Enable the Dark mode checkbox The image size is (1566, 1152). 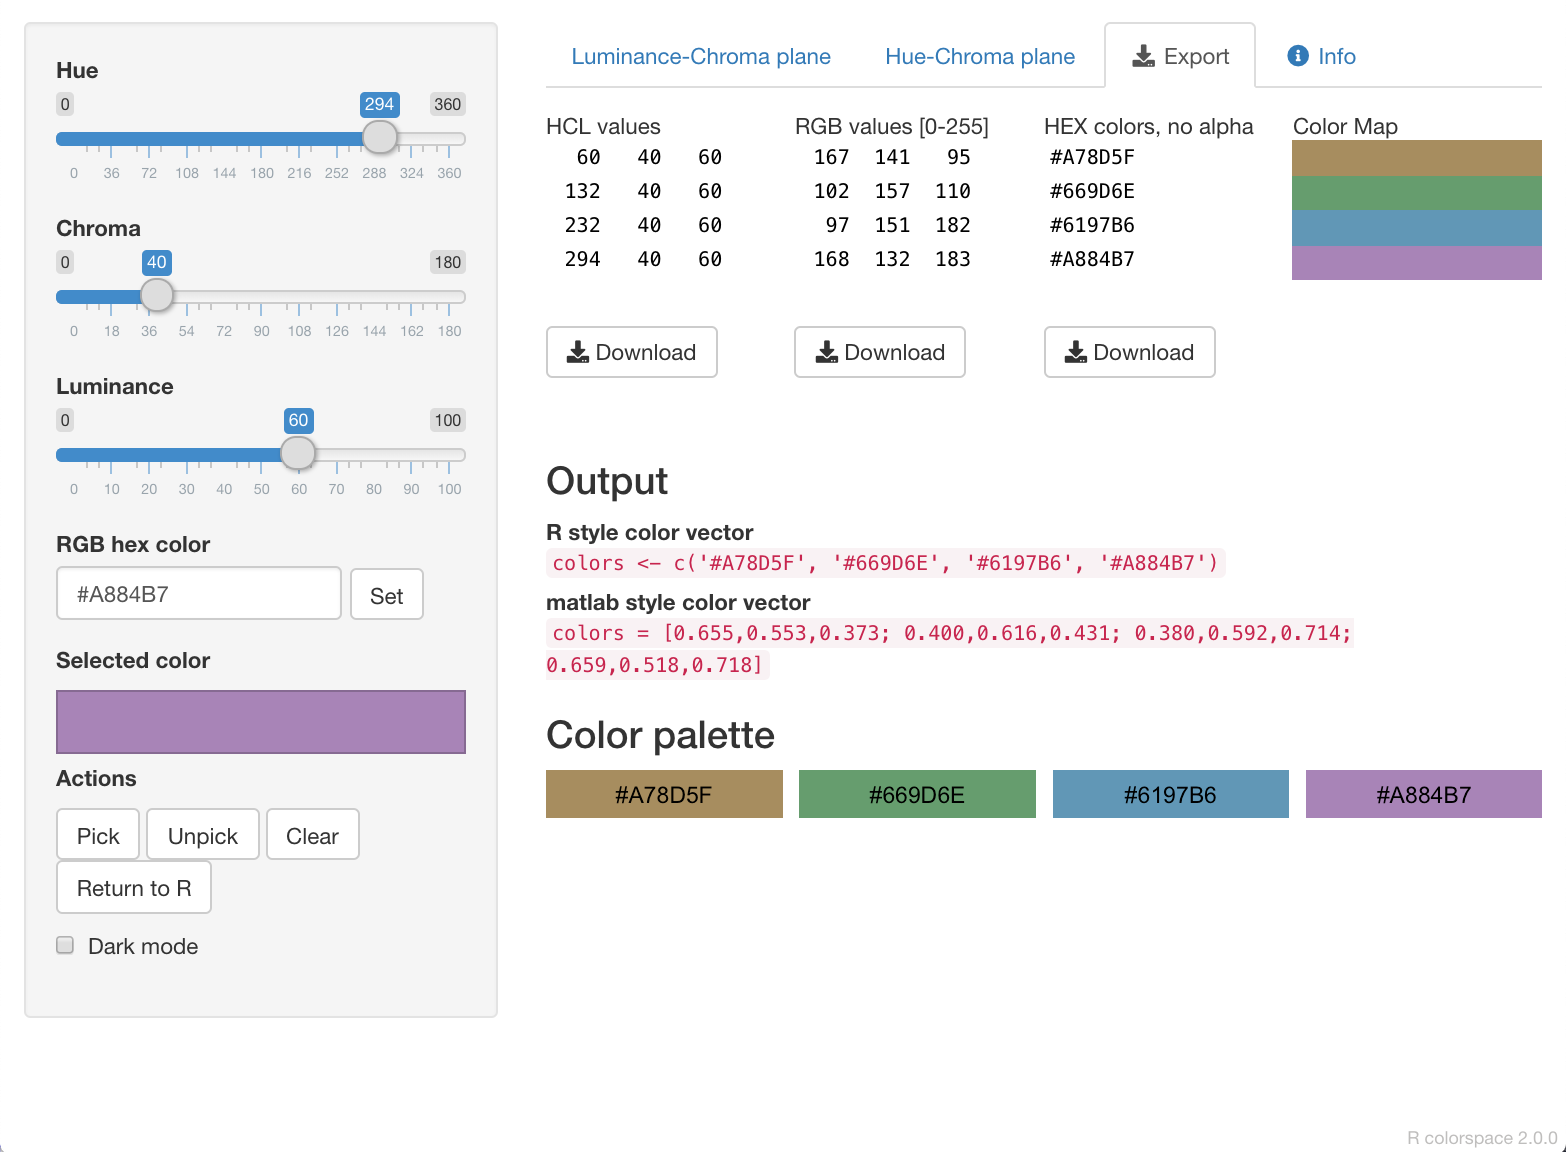click(x=66, y=945)
